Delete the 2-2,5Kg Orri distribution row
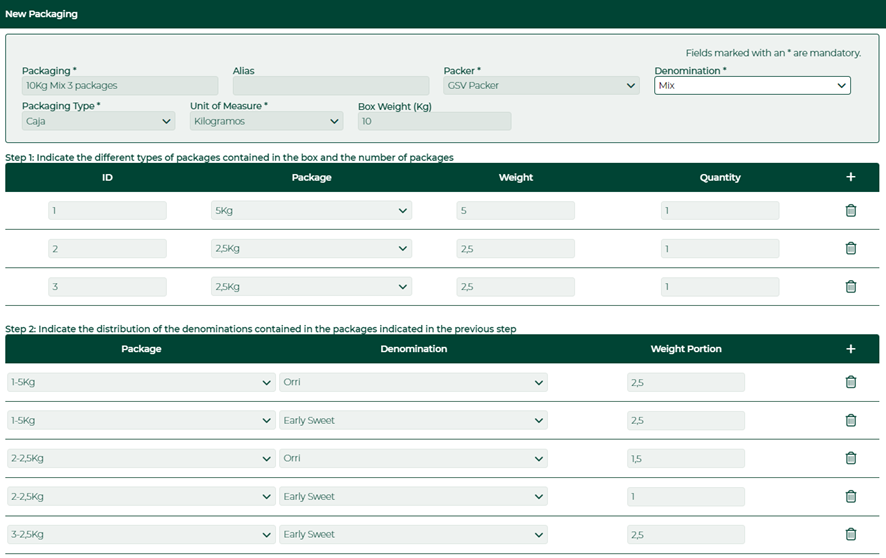 pos(850,458)
